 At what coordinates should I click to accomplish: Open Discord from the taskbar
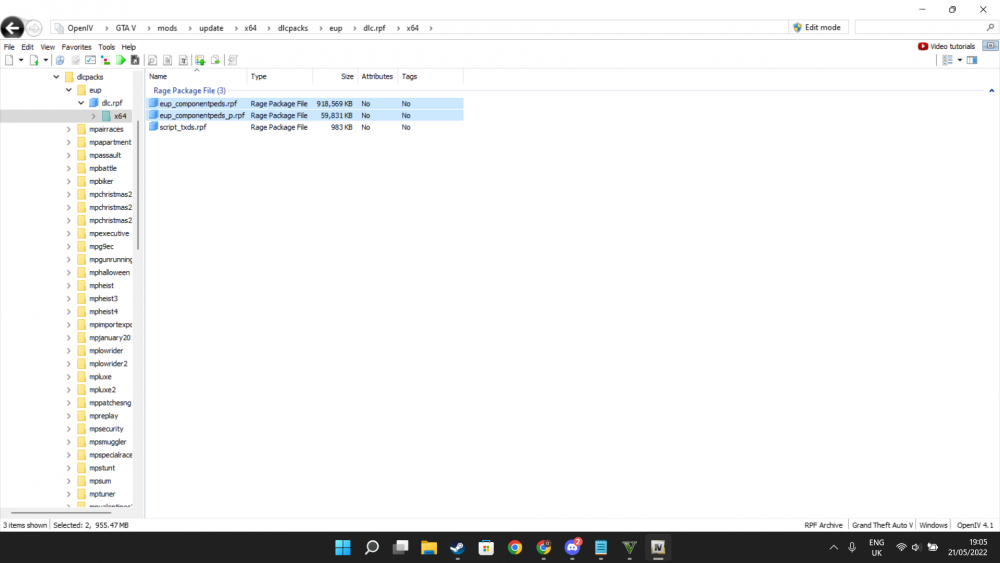click(572, 547)
